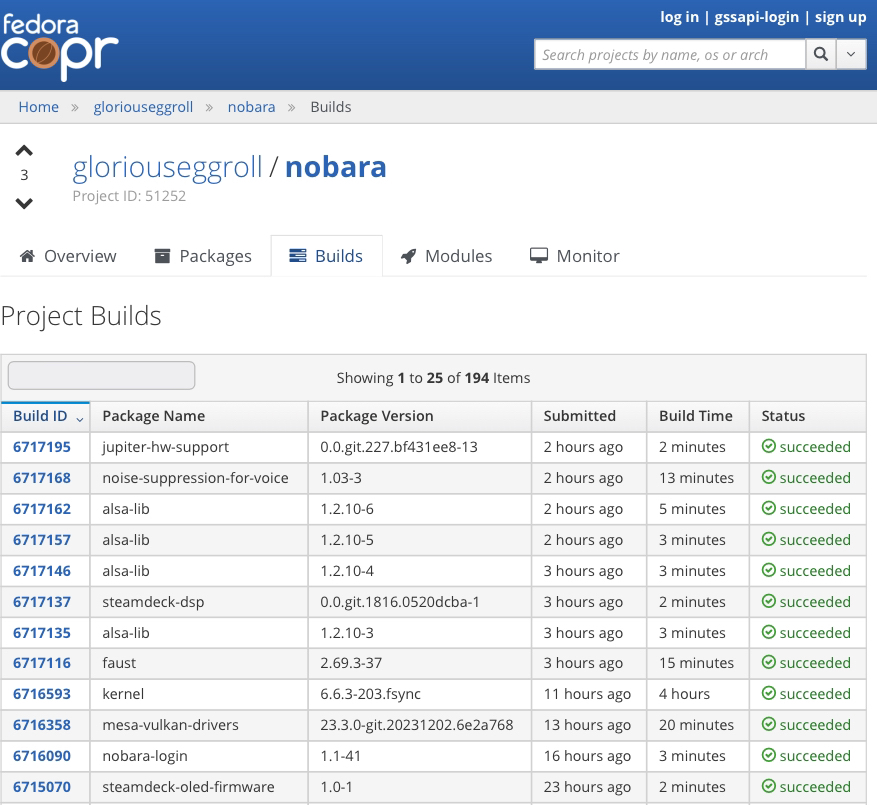The width and height of the screenshot is (877, 805).
Task: Sort by Package Version column header
Action: [x=419, y=416]
